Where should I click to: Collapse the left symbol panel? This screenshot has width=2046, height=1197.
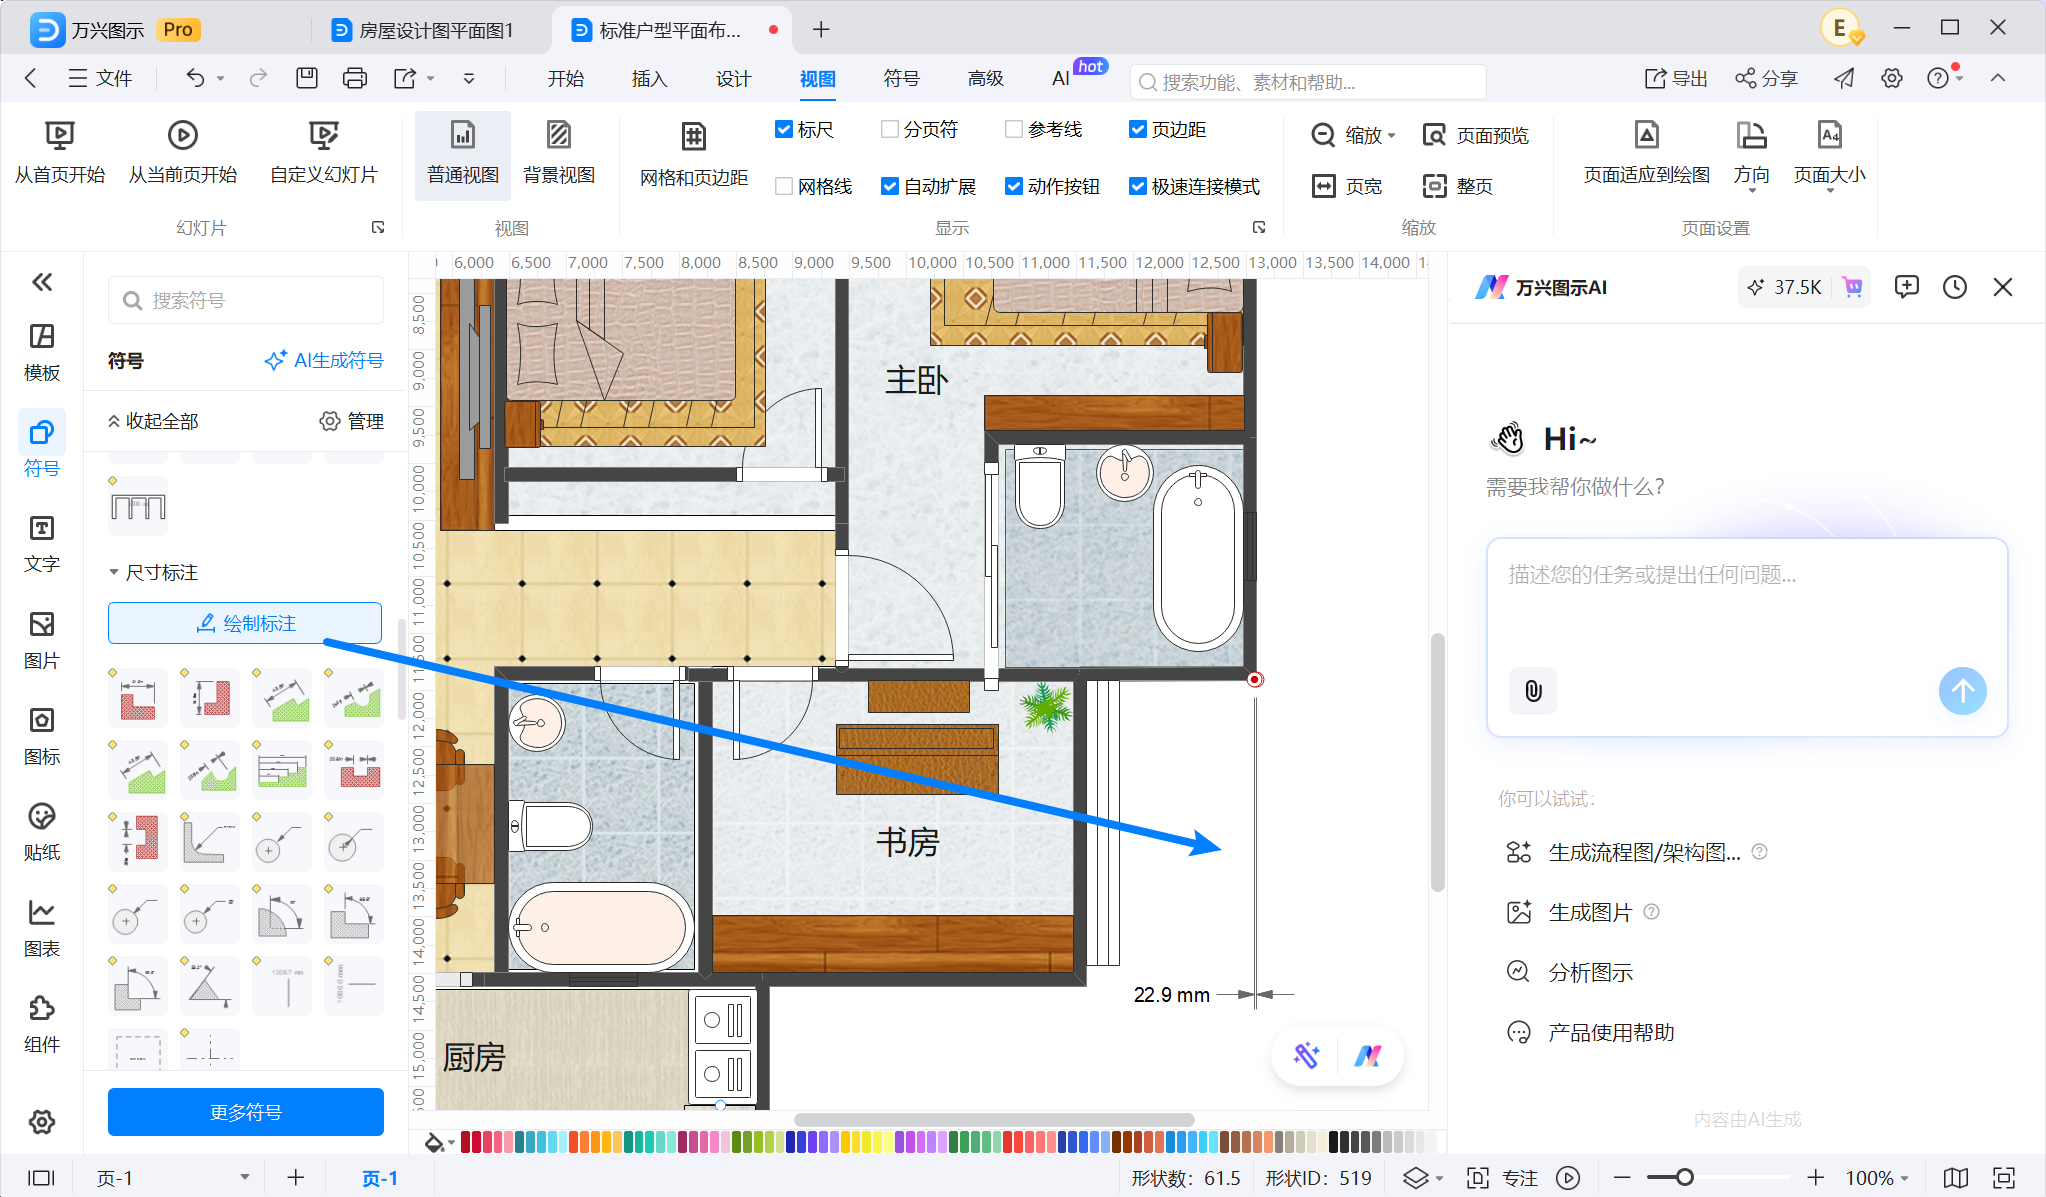coord(42,283)
